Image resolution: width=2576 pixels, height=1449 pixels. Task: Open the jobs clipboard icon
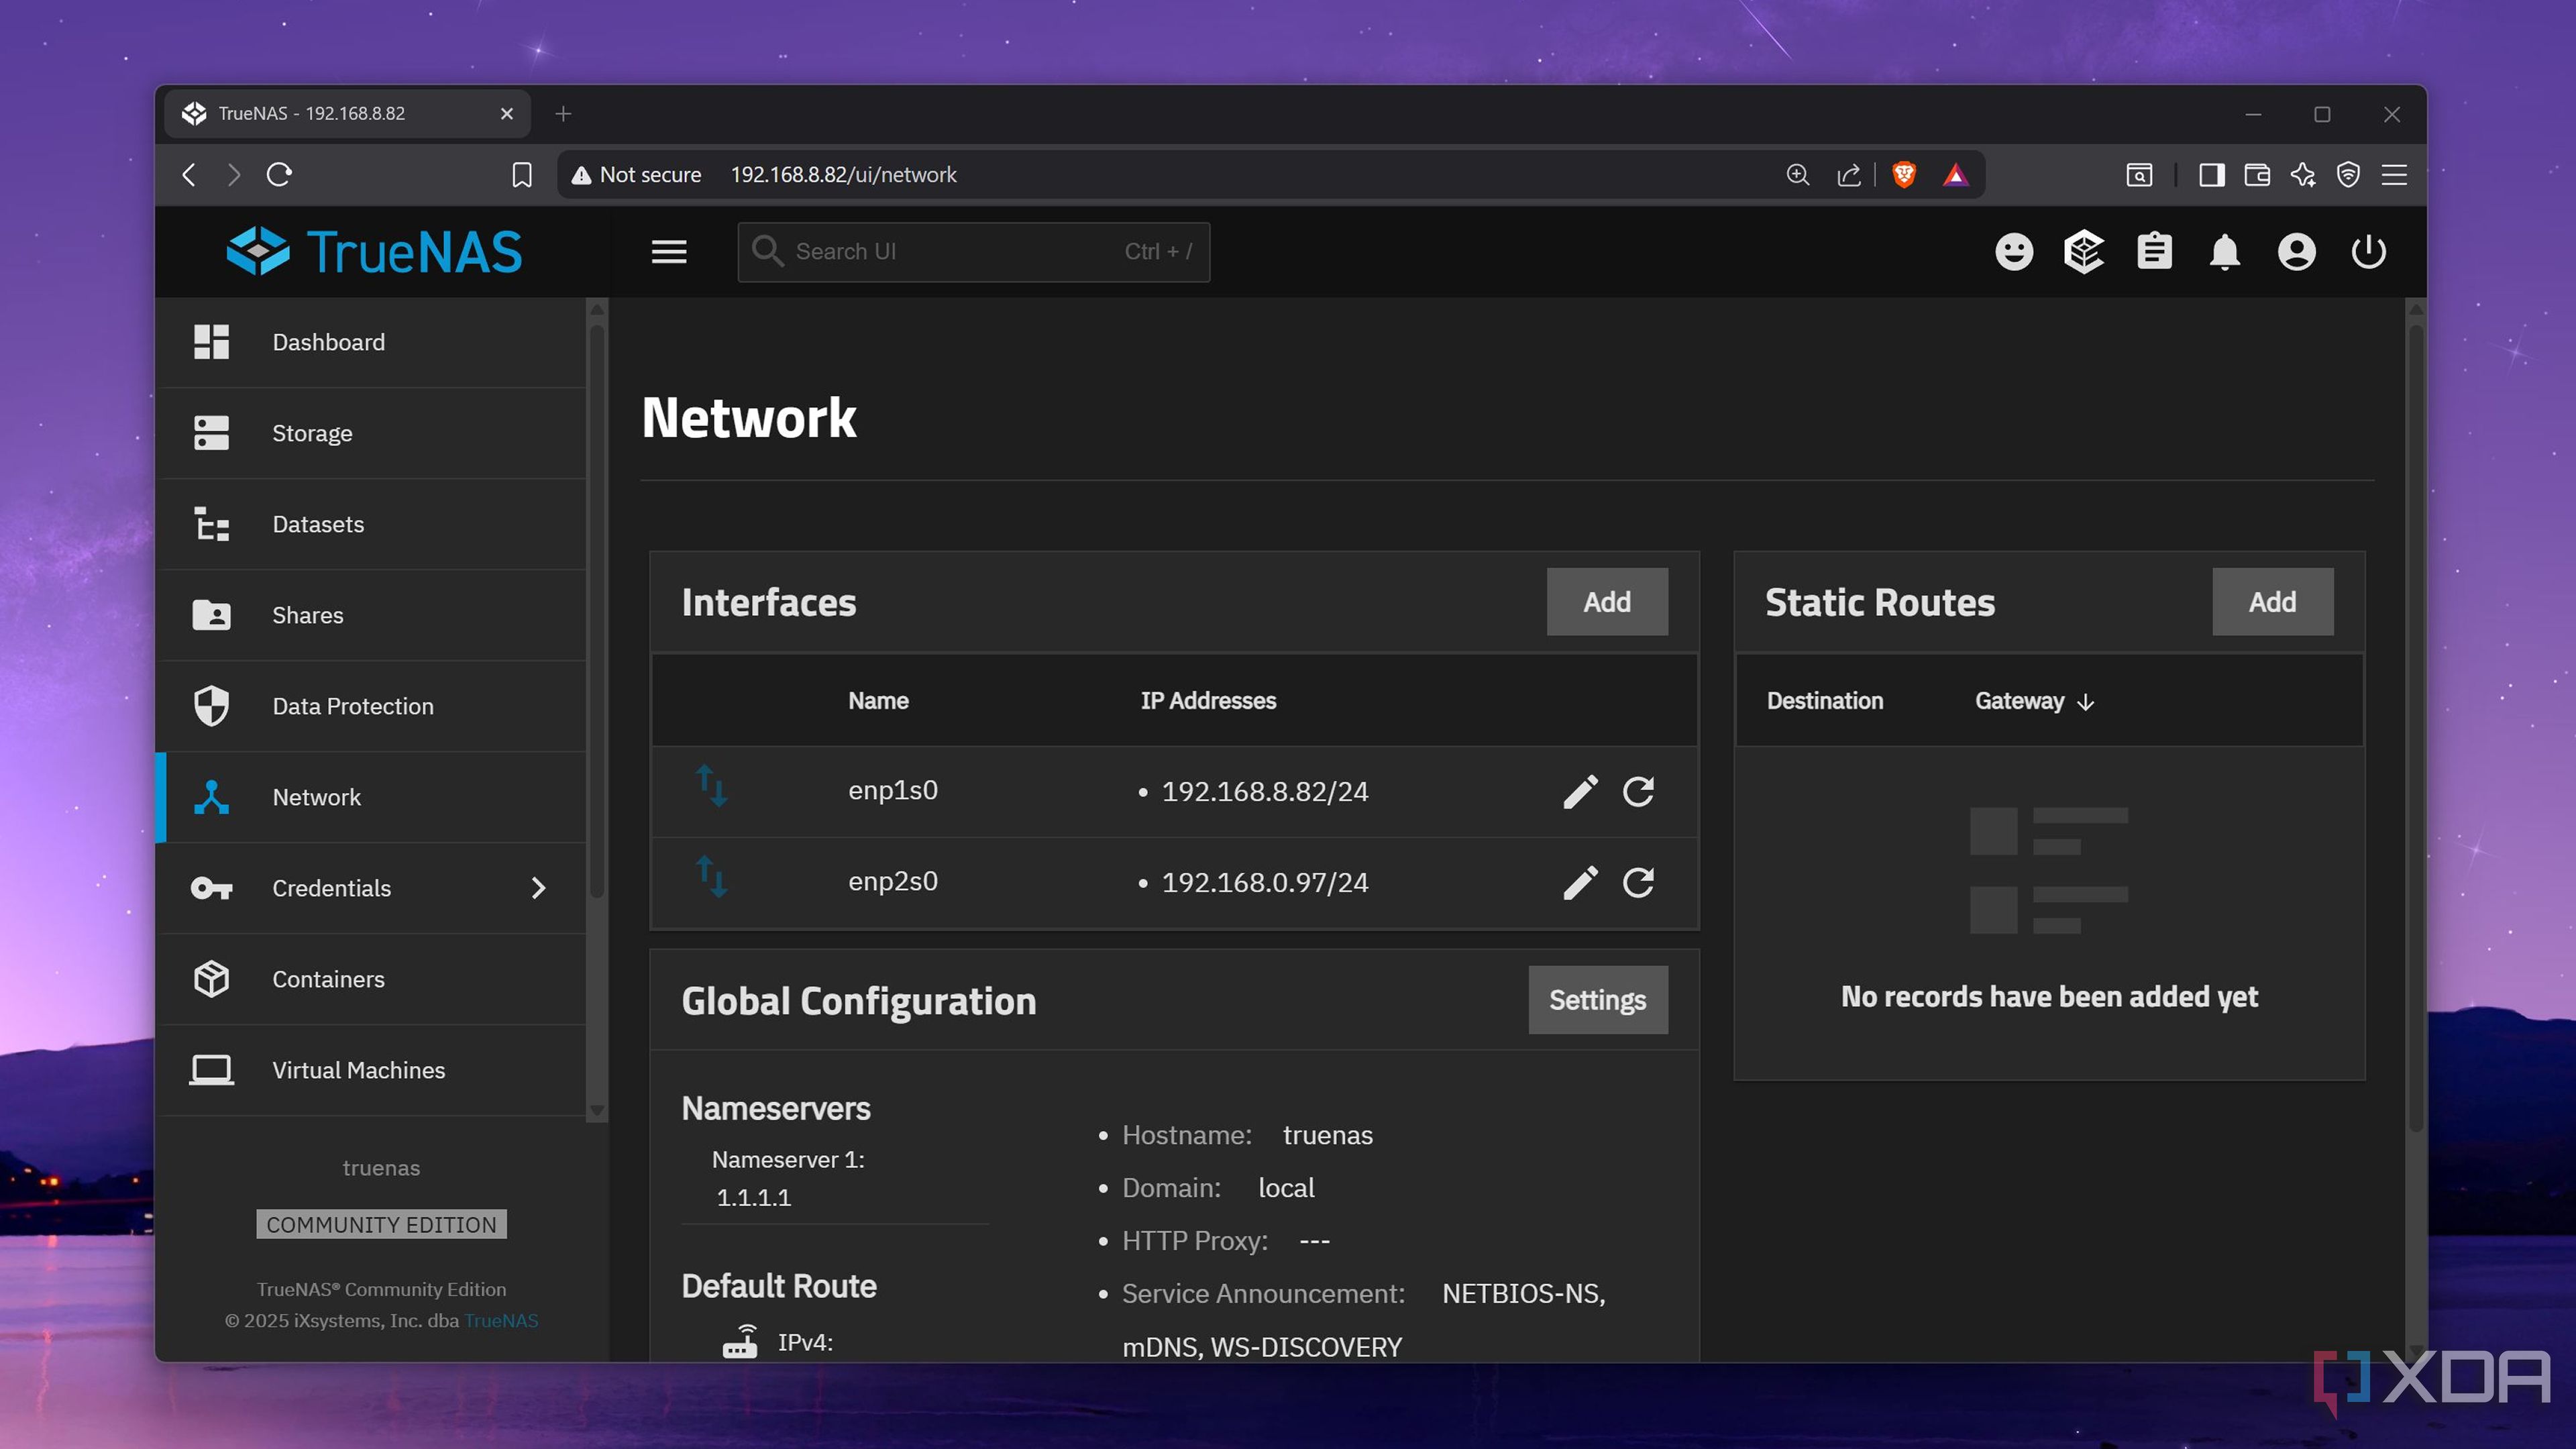pos(2154,252)
